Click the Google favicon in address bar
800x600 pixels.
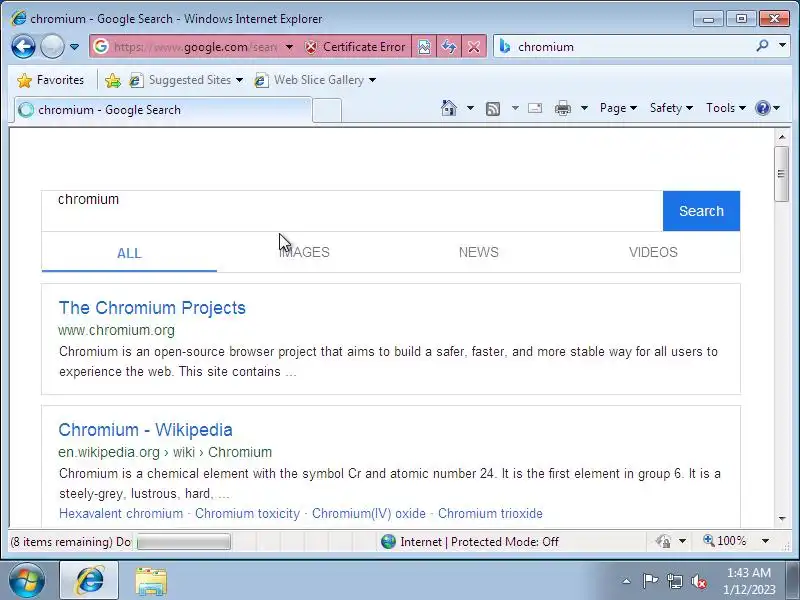tap(101, 46)
